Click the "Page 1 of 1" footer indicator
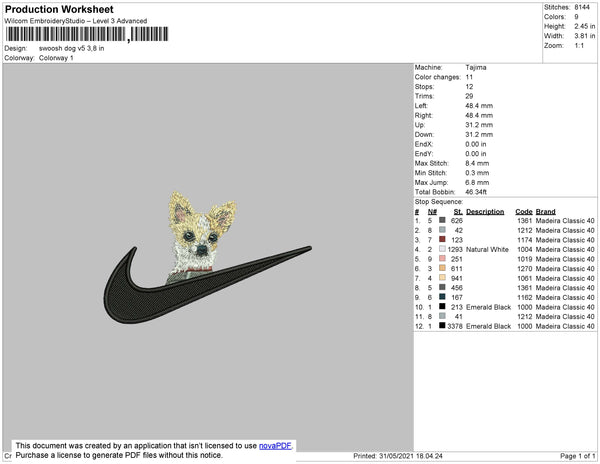 (577, 456)
